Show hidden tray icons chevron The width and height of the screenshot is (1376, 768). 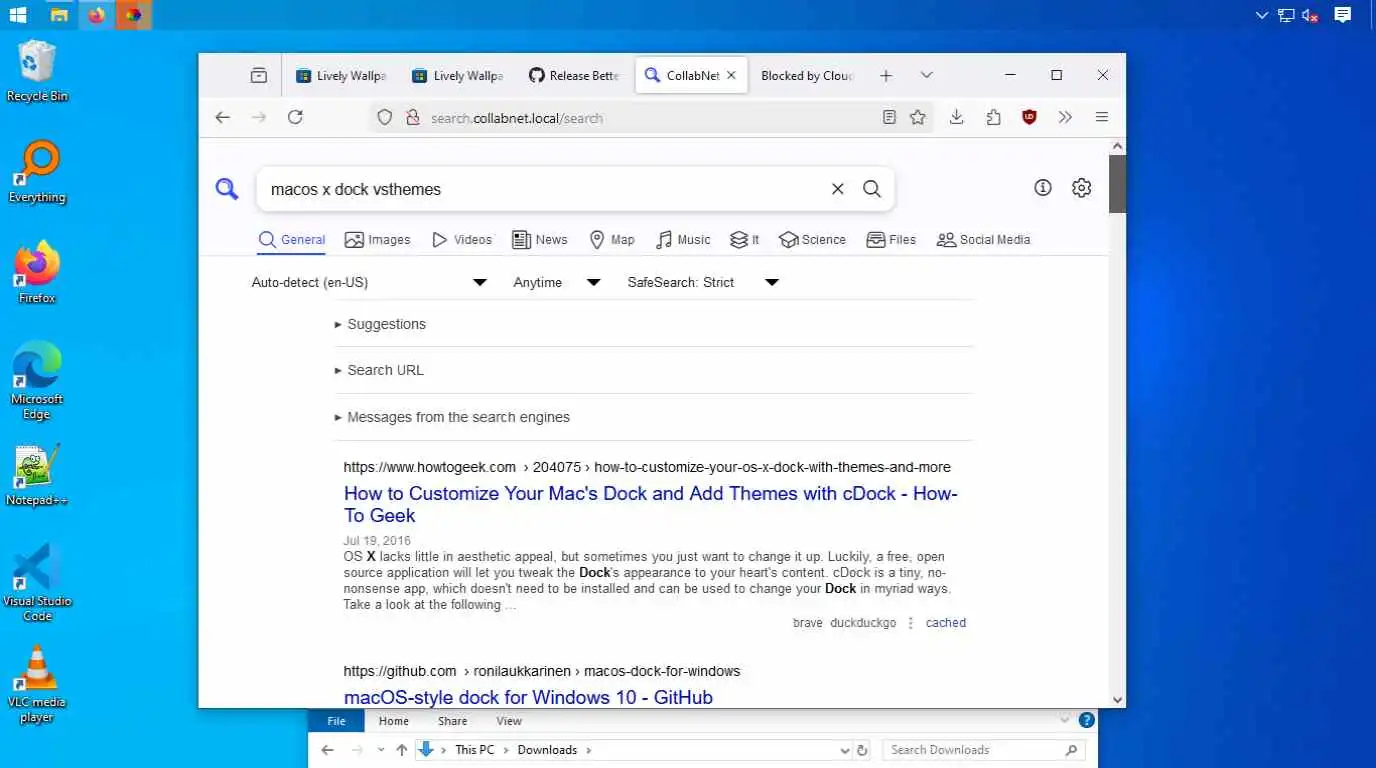[1262, 15]
